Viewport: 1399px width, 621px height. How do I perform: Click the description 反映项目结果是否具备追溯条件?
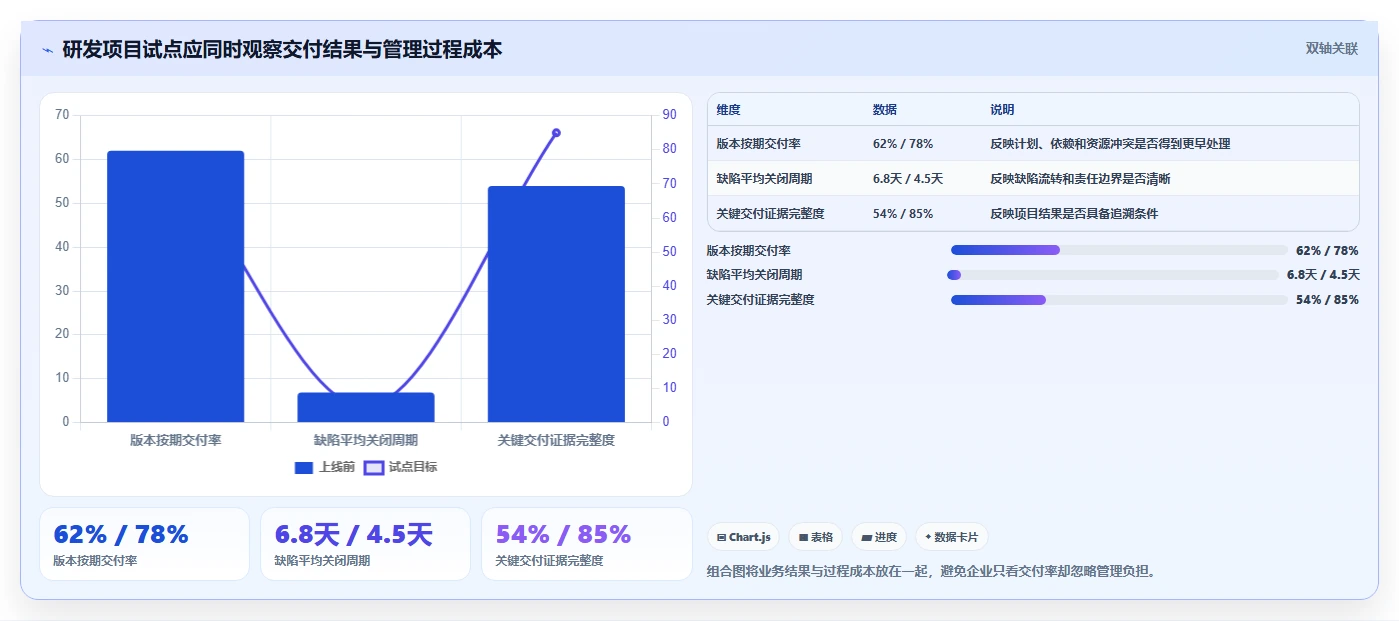tap(1074, 214)
